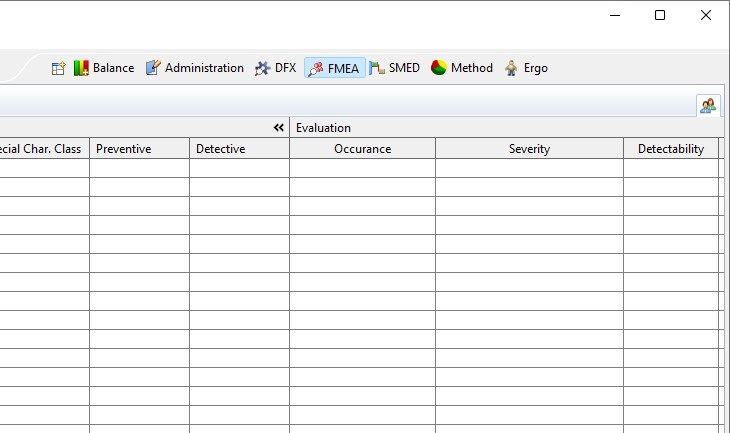
Task: Open the SMED perspective
Action: (395, 68)
